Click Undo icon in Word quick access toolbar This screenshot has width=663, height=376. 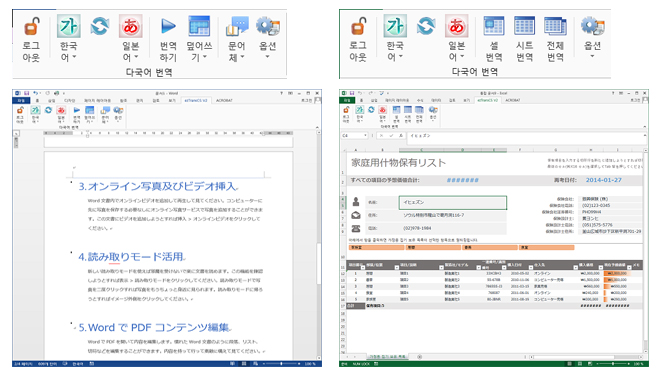(36, 93)
